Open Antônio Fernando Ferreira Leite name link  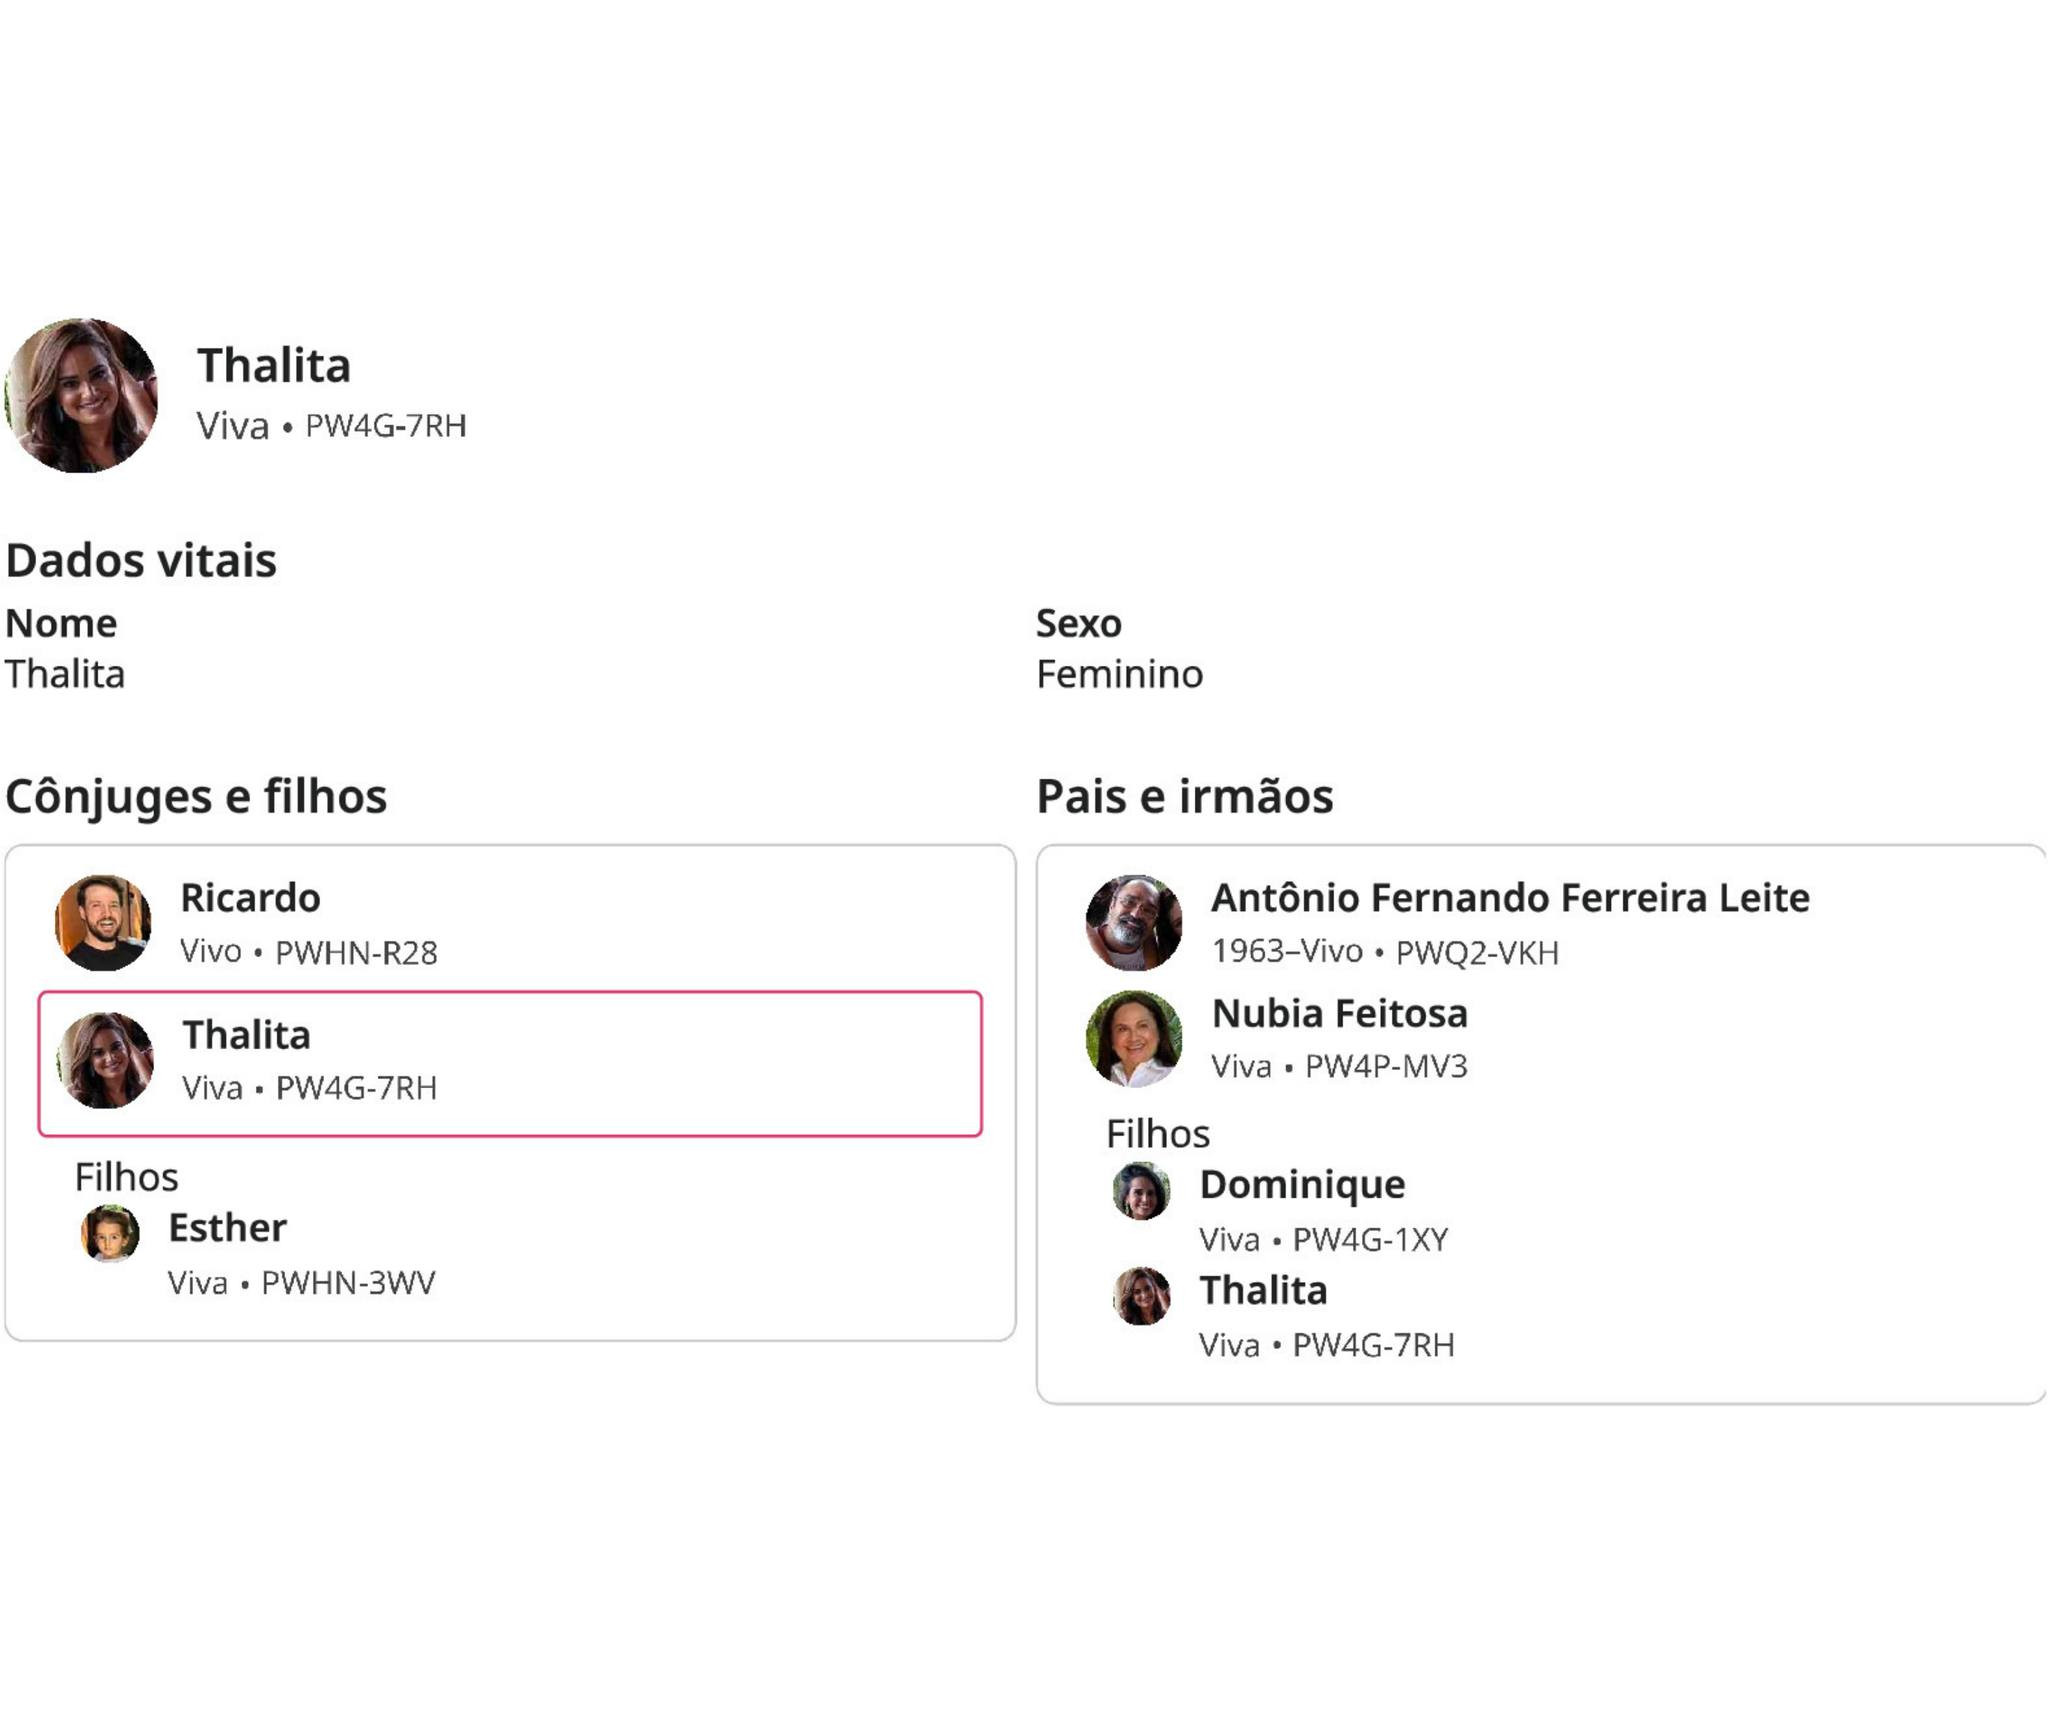[x=1510, y=897]
